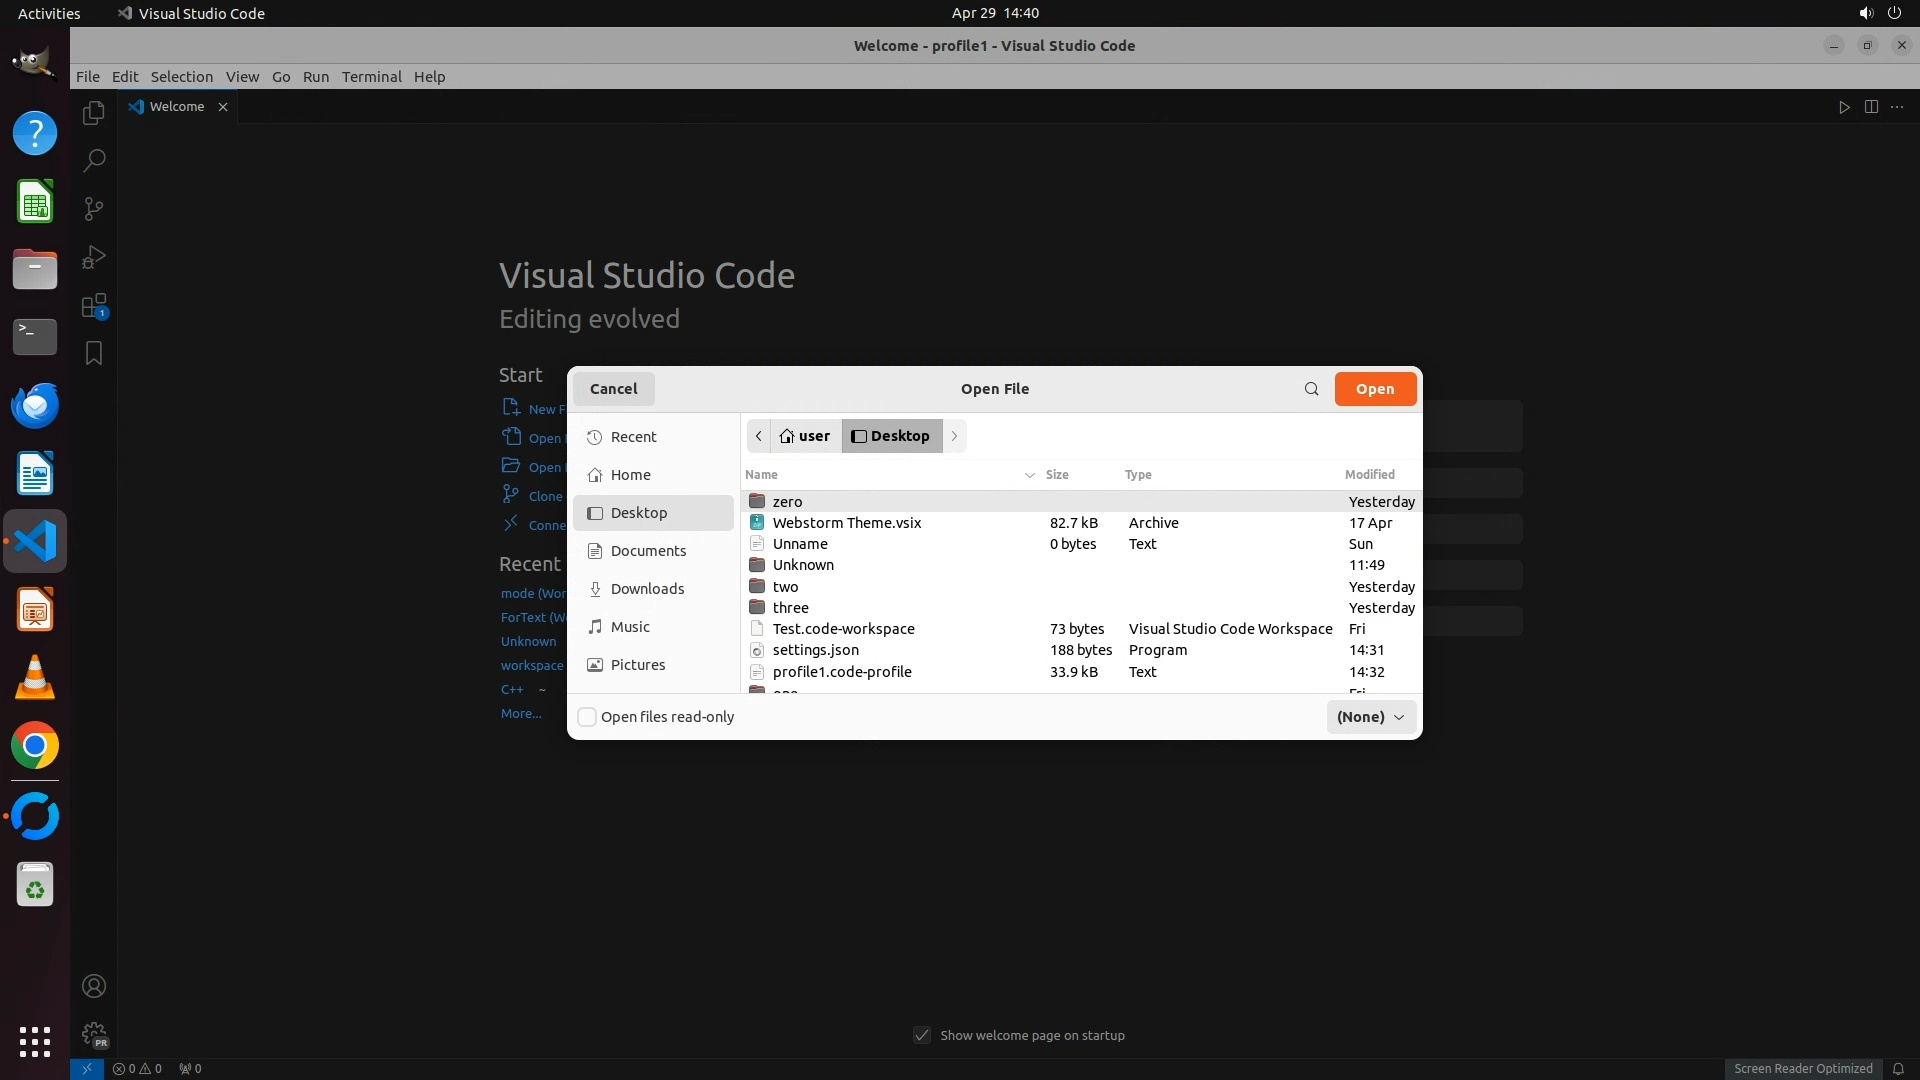Screen dimensions: 1920x1080
Task: Enable Open files read-only checkbox
Action: click(x=588, y=717)
